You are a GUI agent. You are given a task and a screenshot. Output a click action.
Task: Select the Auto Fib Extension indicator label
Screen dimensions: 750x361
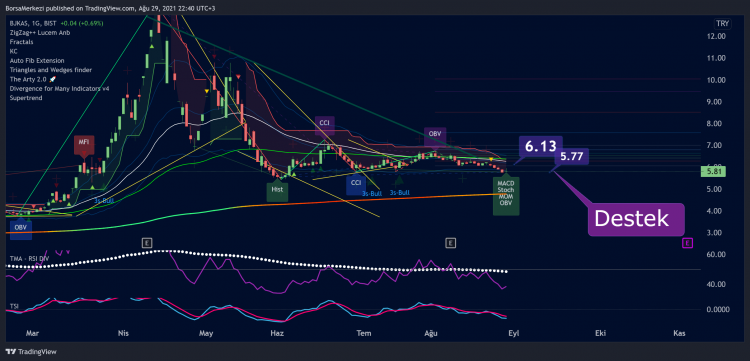click(36, 61)
